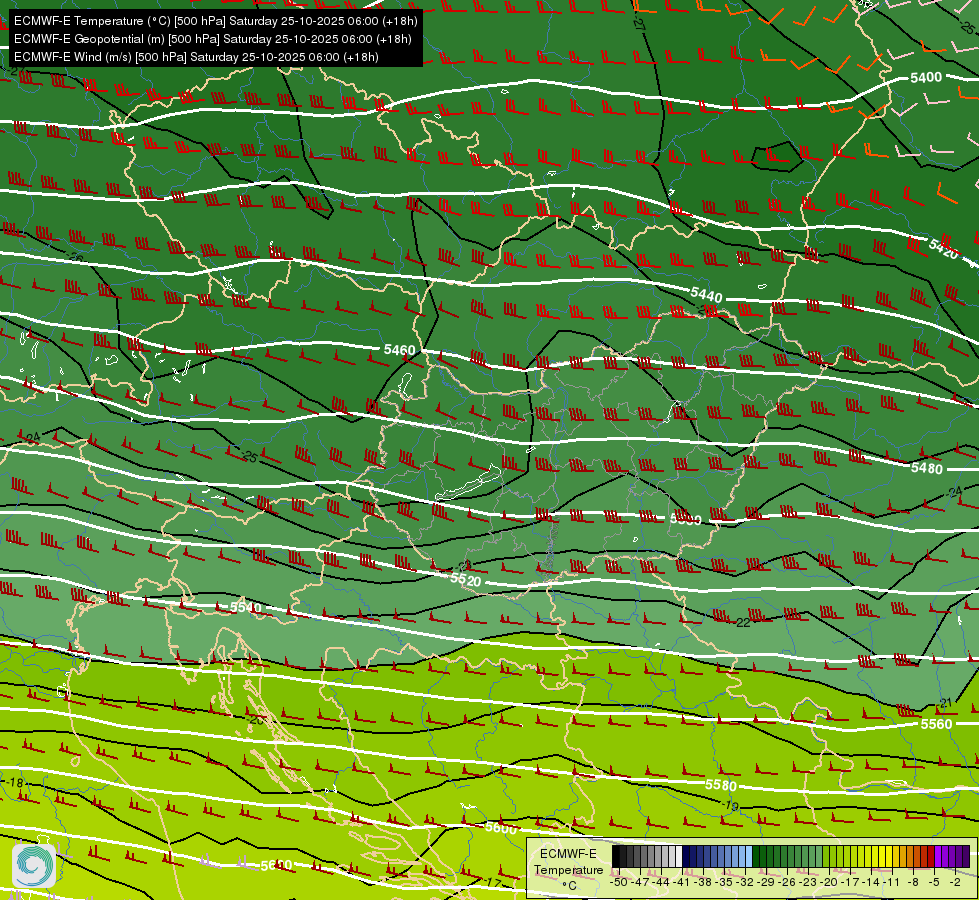Viewport: 979px width, 900px height.
Task: Click the -8 legend scale value
Action: click(913, 882)
